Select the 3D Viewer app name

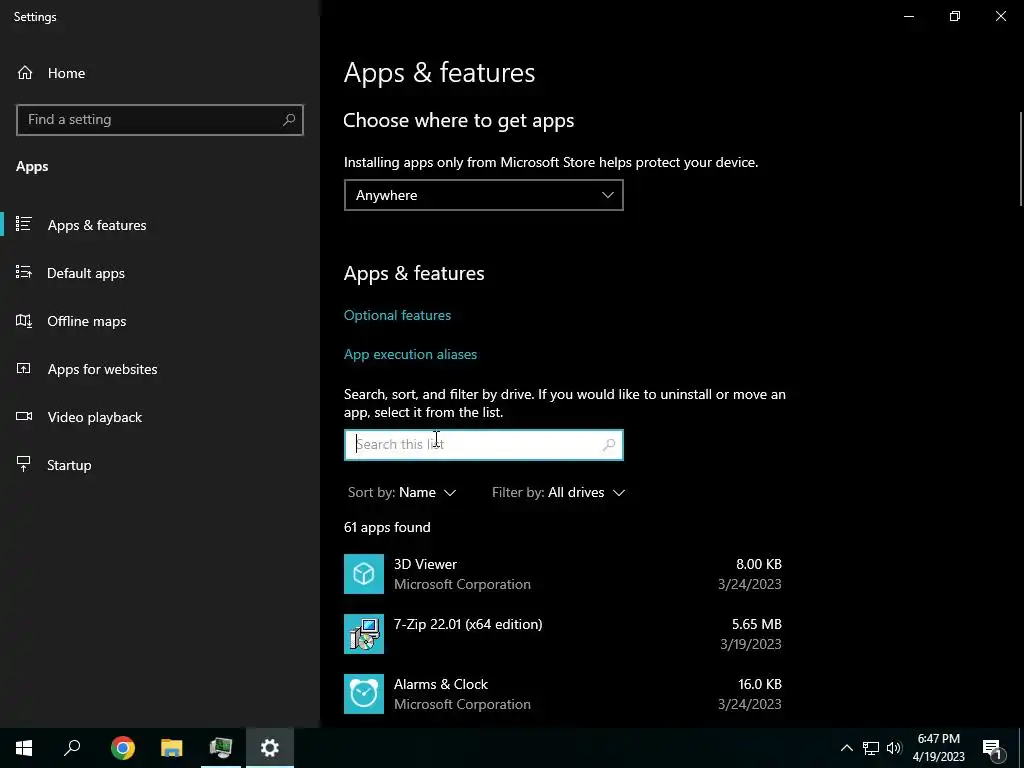(x=425, y=564)
